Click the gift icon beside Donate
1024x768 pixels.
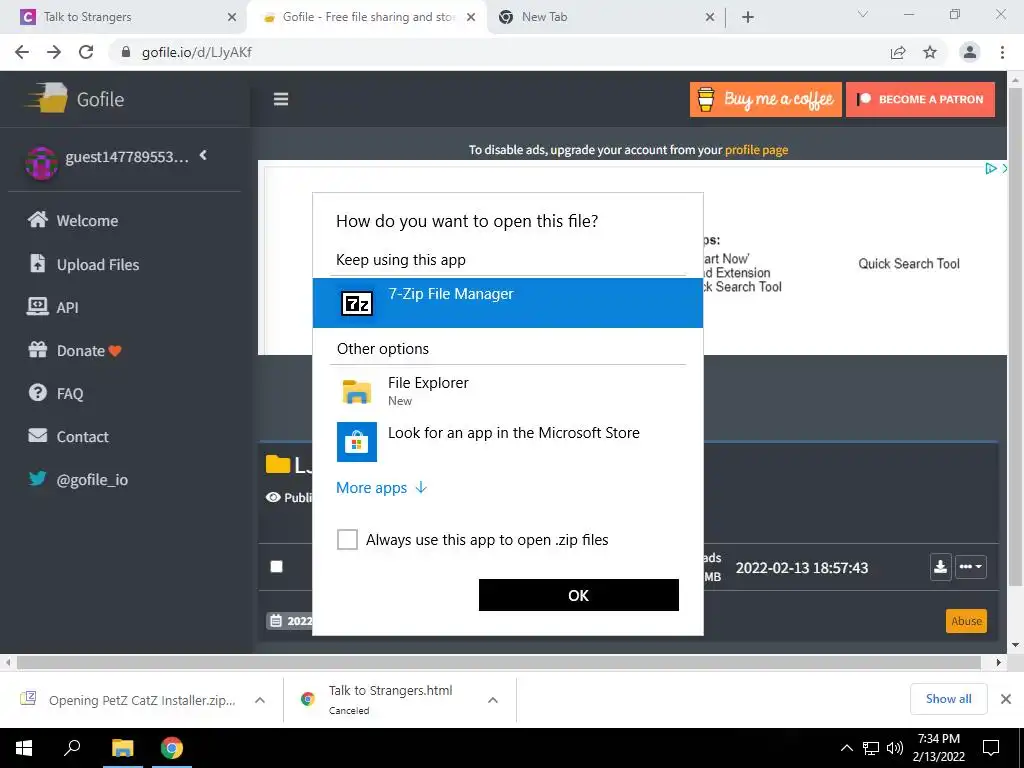[x=38, y=349]
